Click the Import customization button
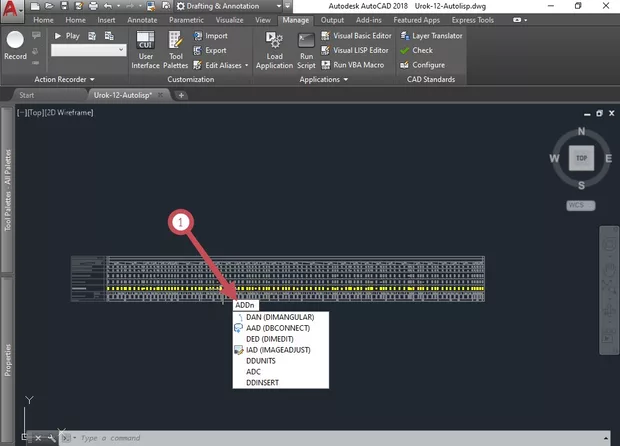This screenshot has width=620, height=446. (209, 35)
